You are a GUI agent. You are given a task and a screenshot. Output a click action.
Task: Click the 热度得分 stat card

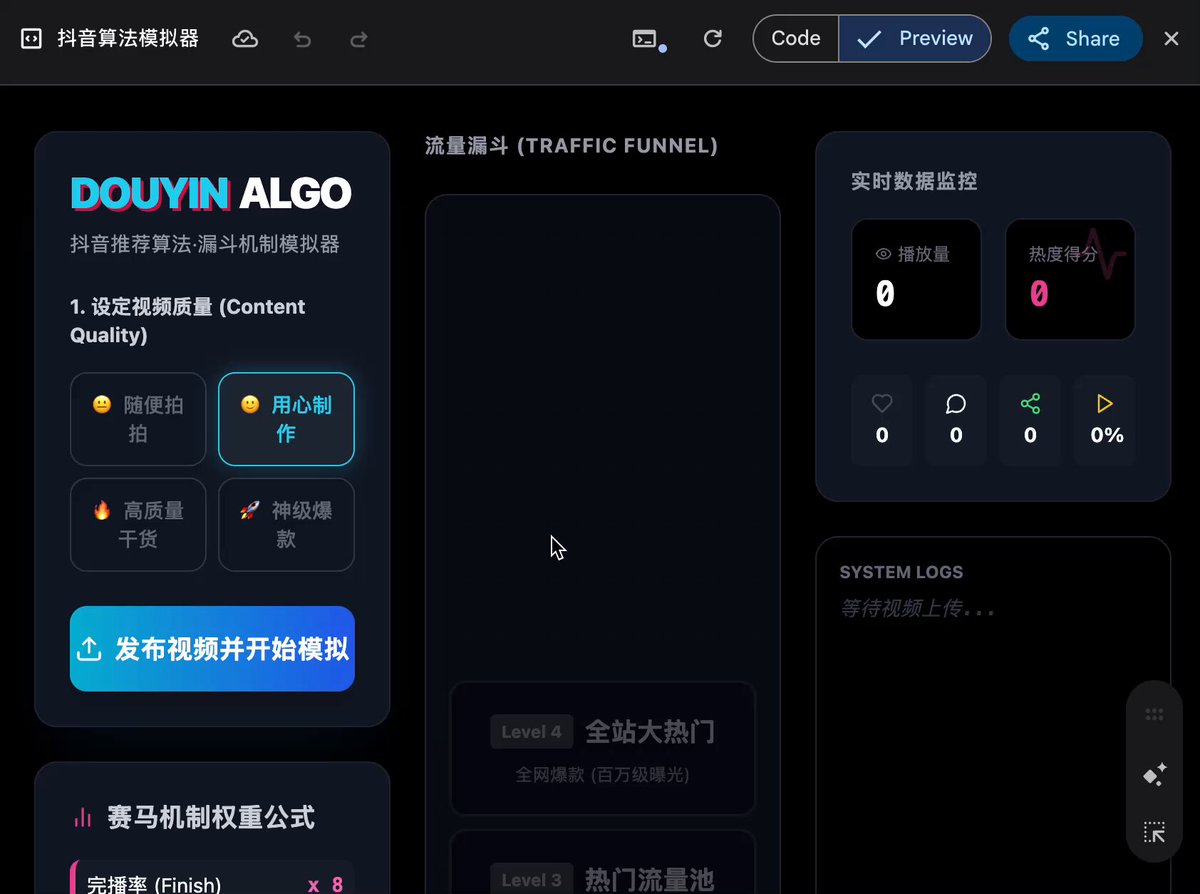[x=1070, y=279]
